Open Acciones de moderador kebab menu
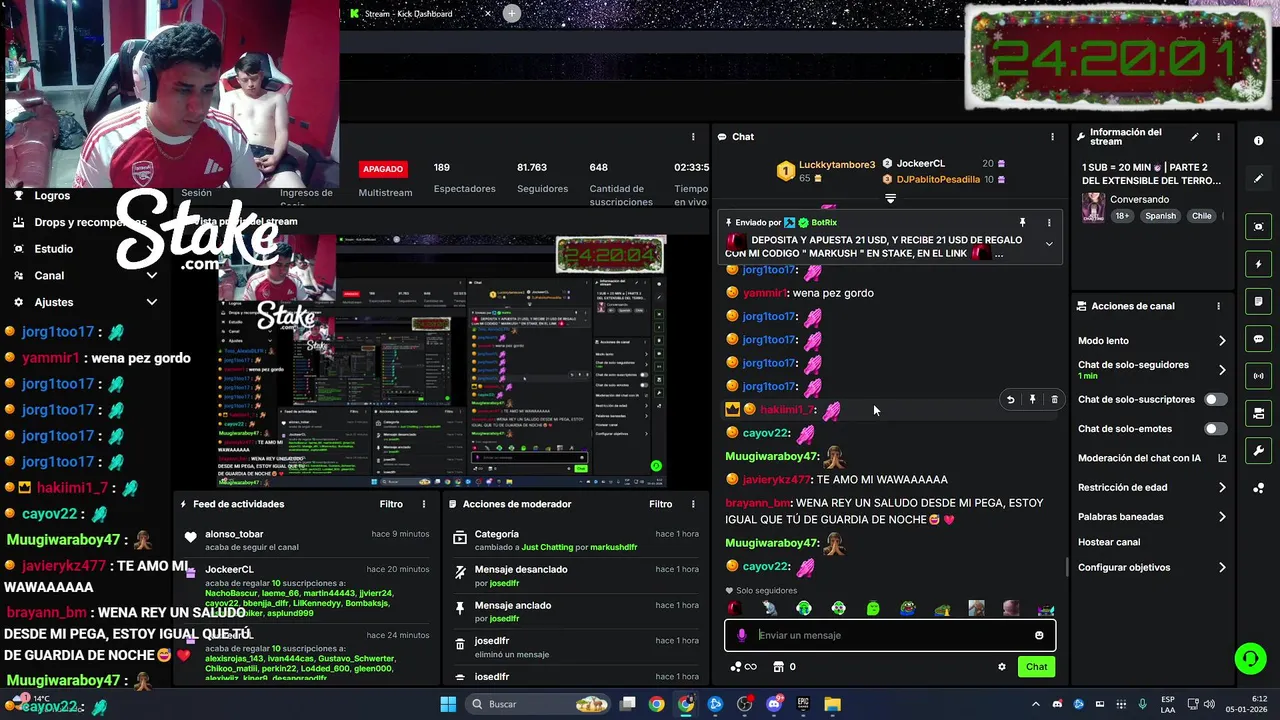 (x=693, y=504)
